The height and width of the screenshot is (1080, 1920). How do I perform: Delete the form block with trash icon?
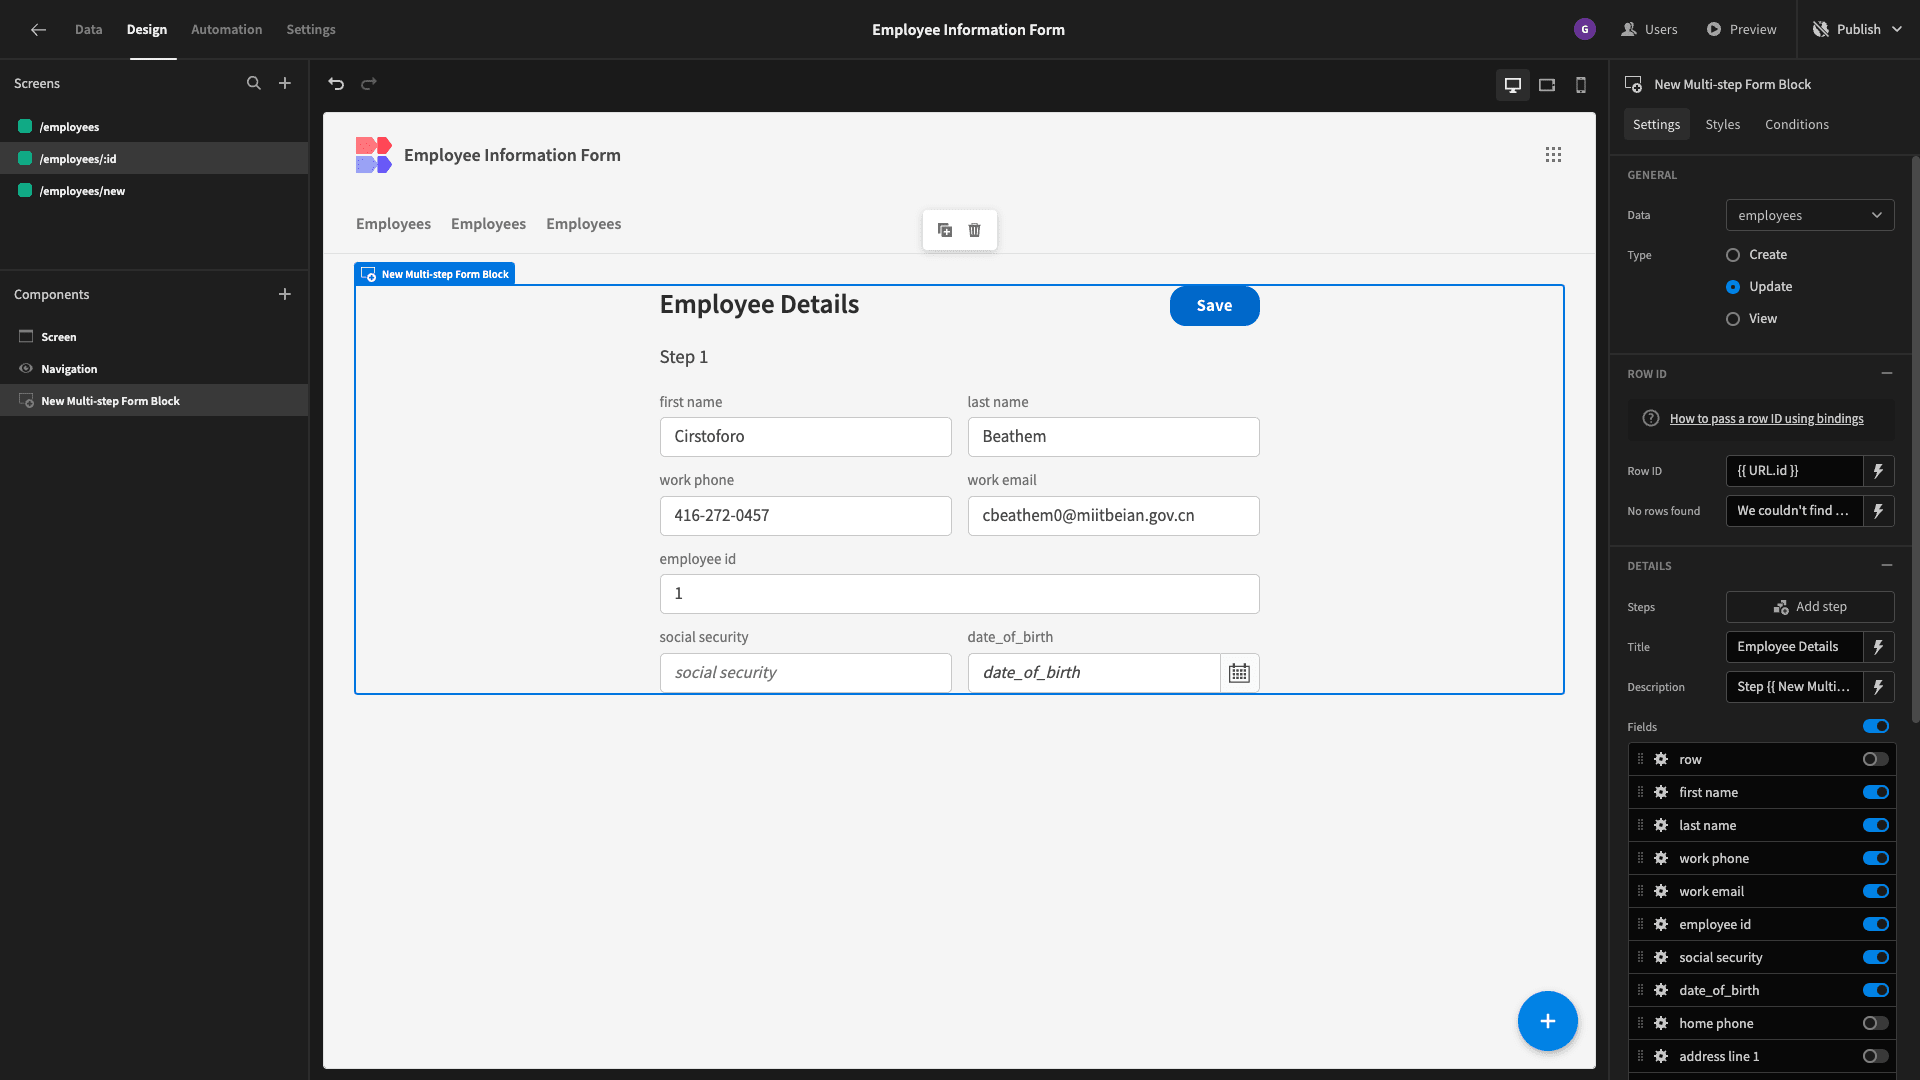point(975,230)
